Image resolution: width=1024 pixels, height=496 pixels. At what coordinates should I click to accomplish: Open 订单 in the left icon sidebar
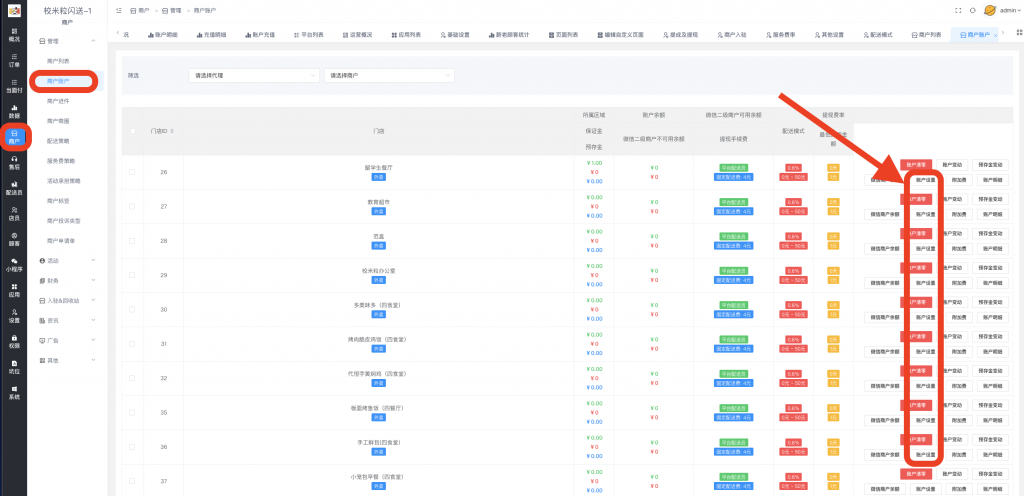(x=14, y=59)
